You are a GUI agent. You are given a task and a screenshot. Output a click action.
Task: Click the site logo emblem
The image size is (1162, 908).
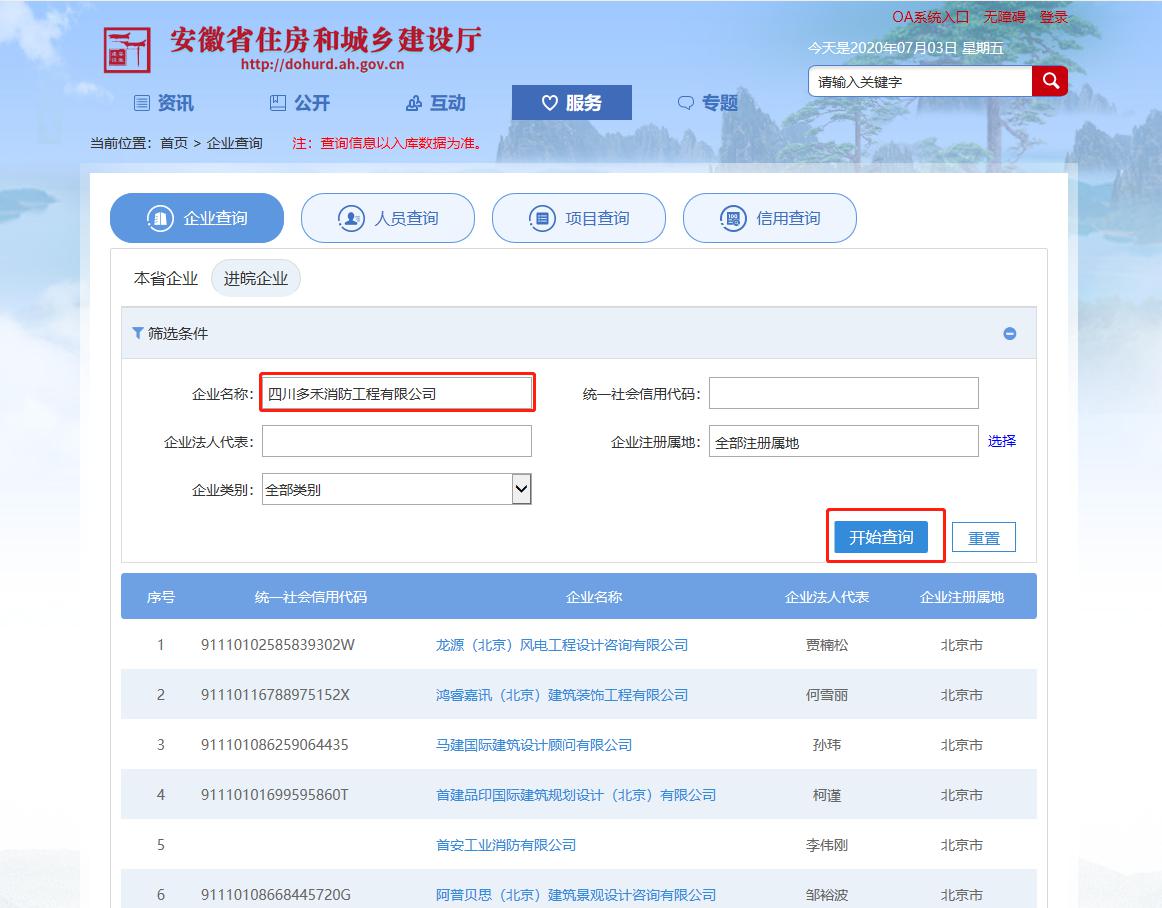click(x=127, y=50)
